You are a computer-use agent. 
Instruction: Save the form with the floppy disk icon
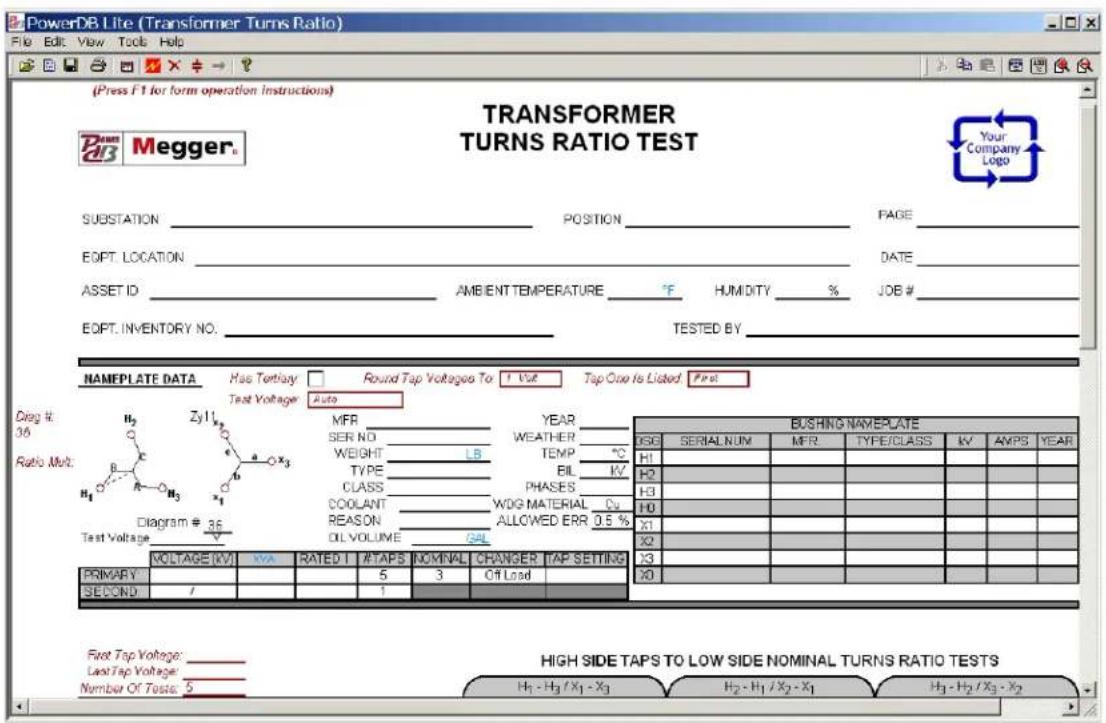[x=71, y=66]
